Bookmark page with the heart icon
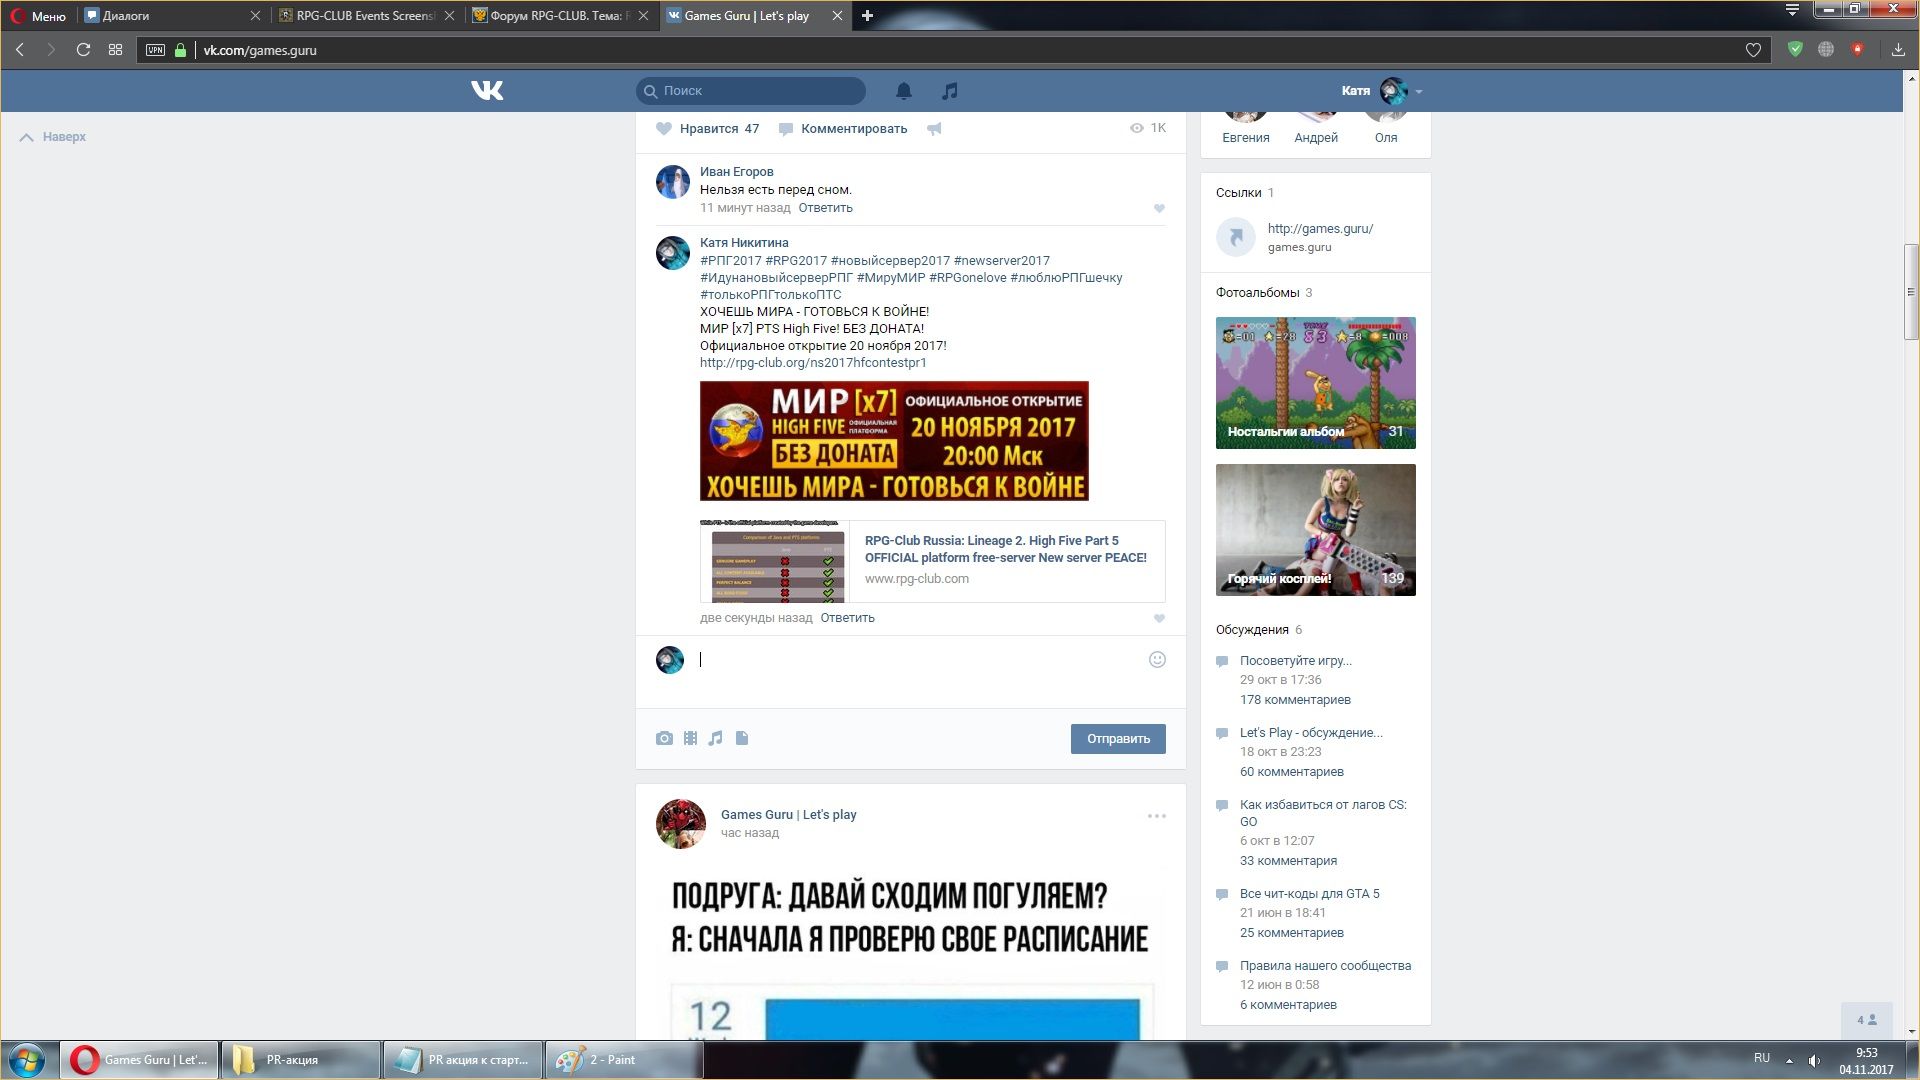 (x=1753, y=50)
